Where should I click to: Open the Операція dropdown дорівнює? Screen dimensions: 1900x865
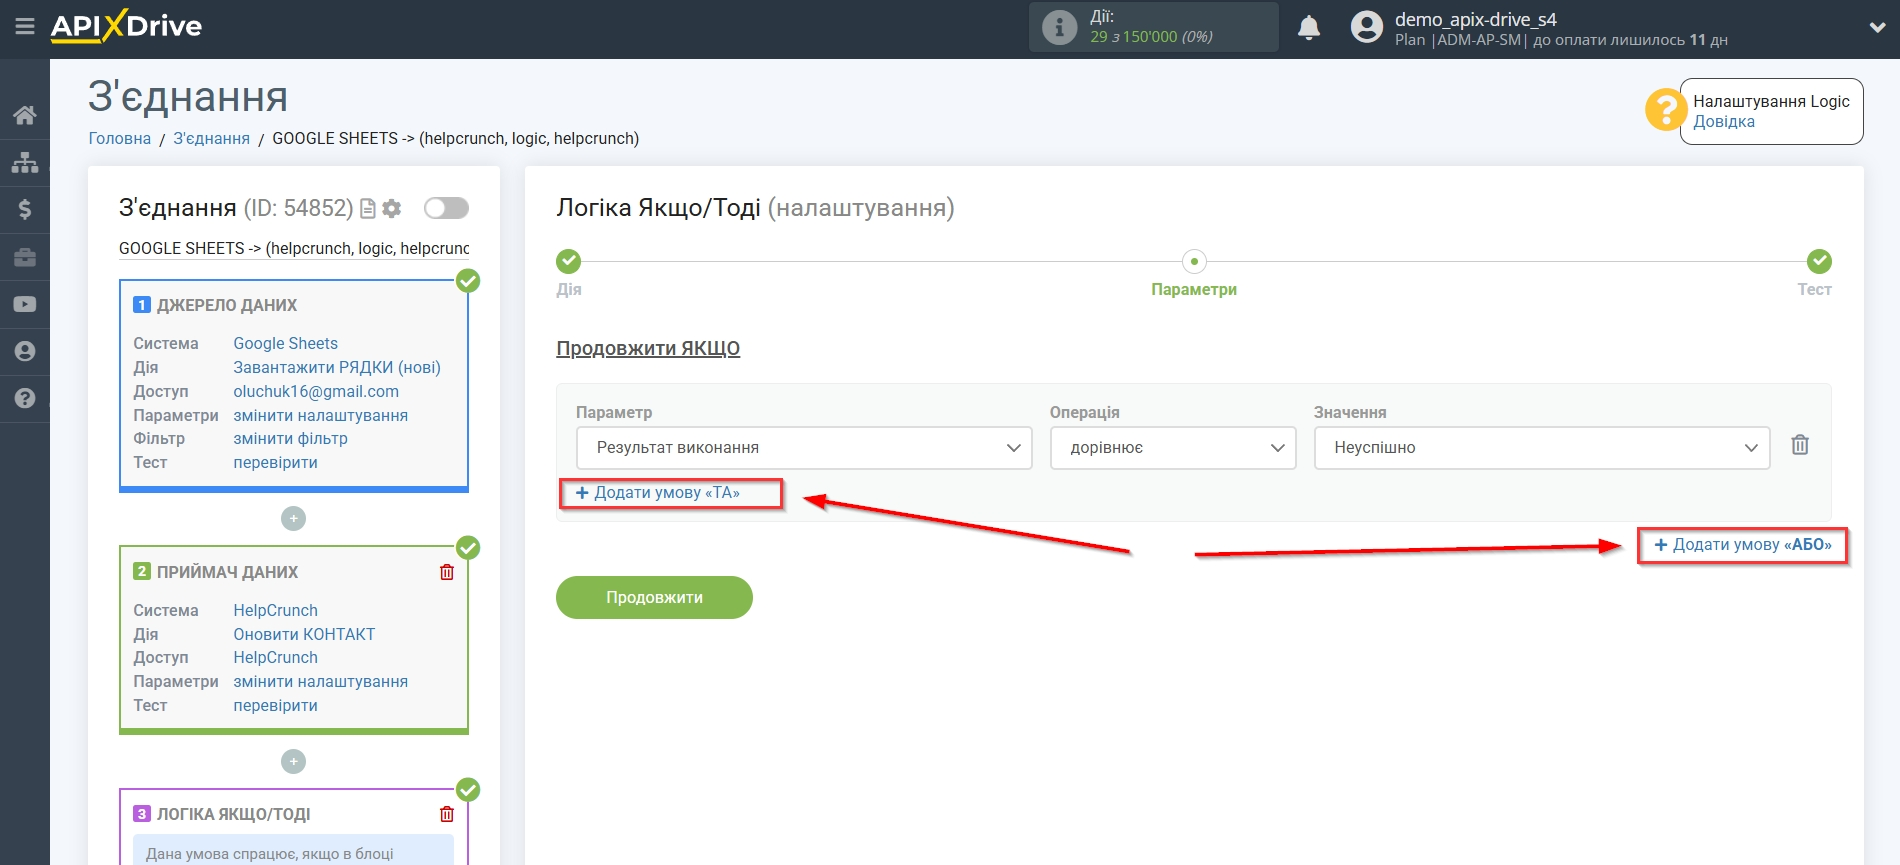point(1173,448)
